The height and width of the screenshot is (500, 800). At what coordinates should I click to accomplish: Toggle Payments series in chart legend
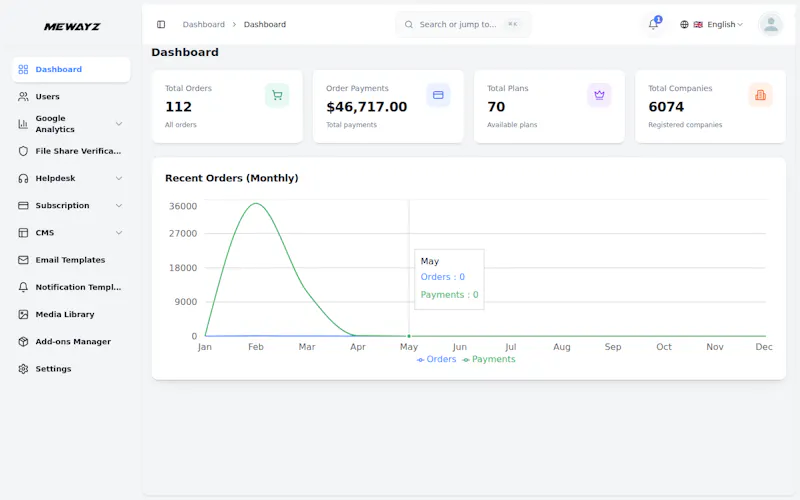pos(489,359)
